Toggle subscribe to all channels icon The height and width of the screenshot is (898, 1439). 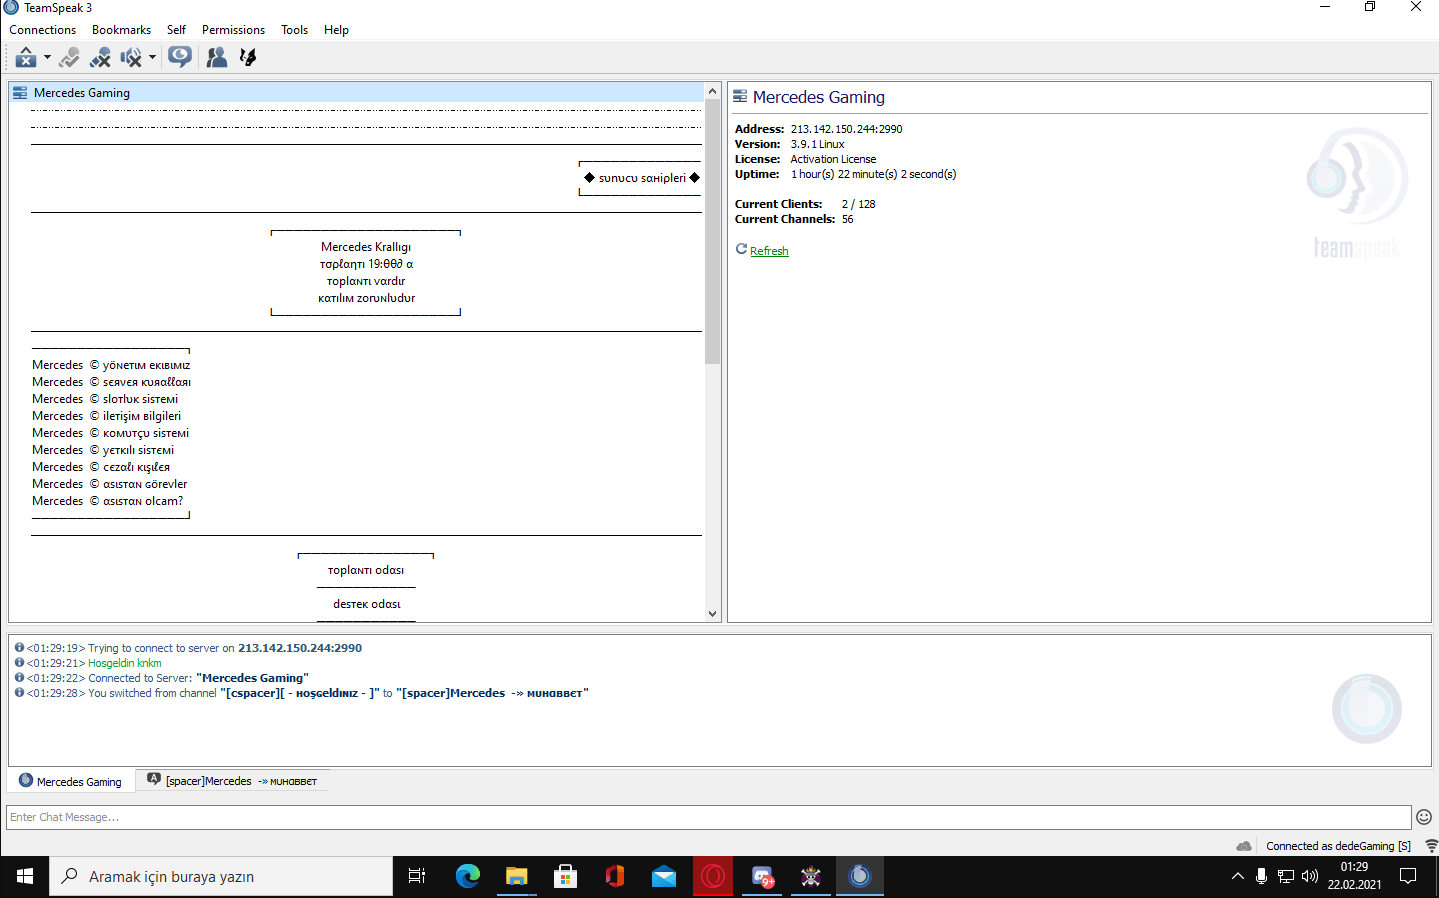[180, 57]
